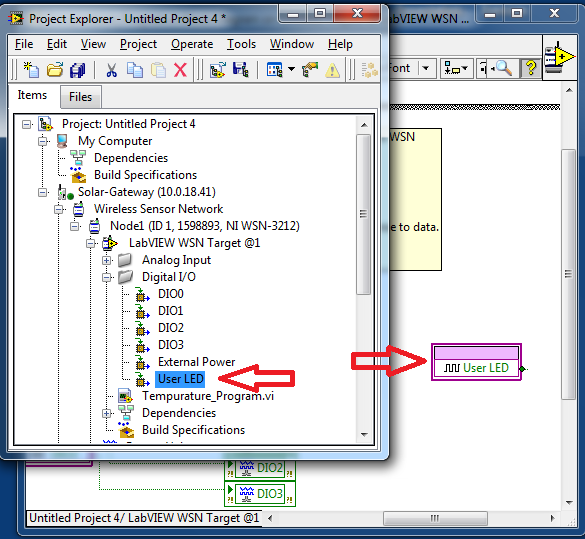Click the Tempurature_Program.vi file icon
585x539 pixels.
[x=125, y=396]
